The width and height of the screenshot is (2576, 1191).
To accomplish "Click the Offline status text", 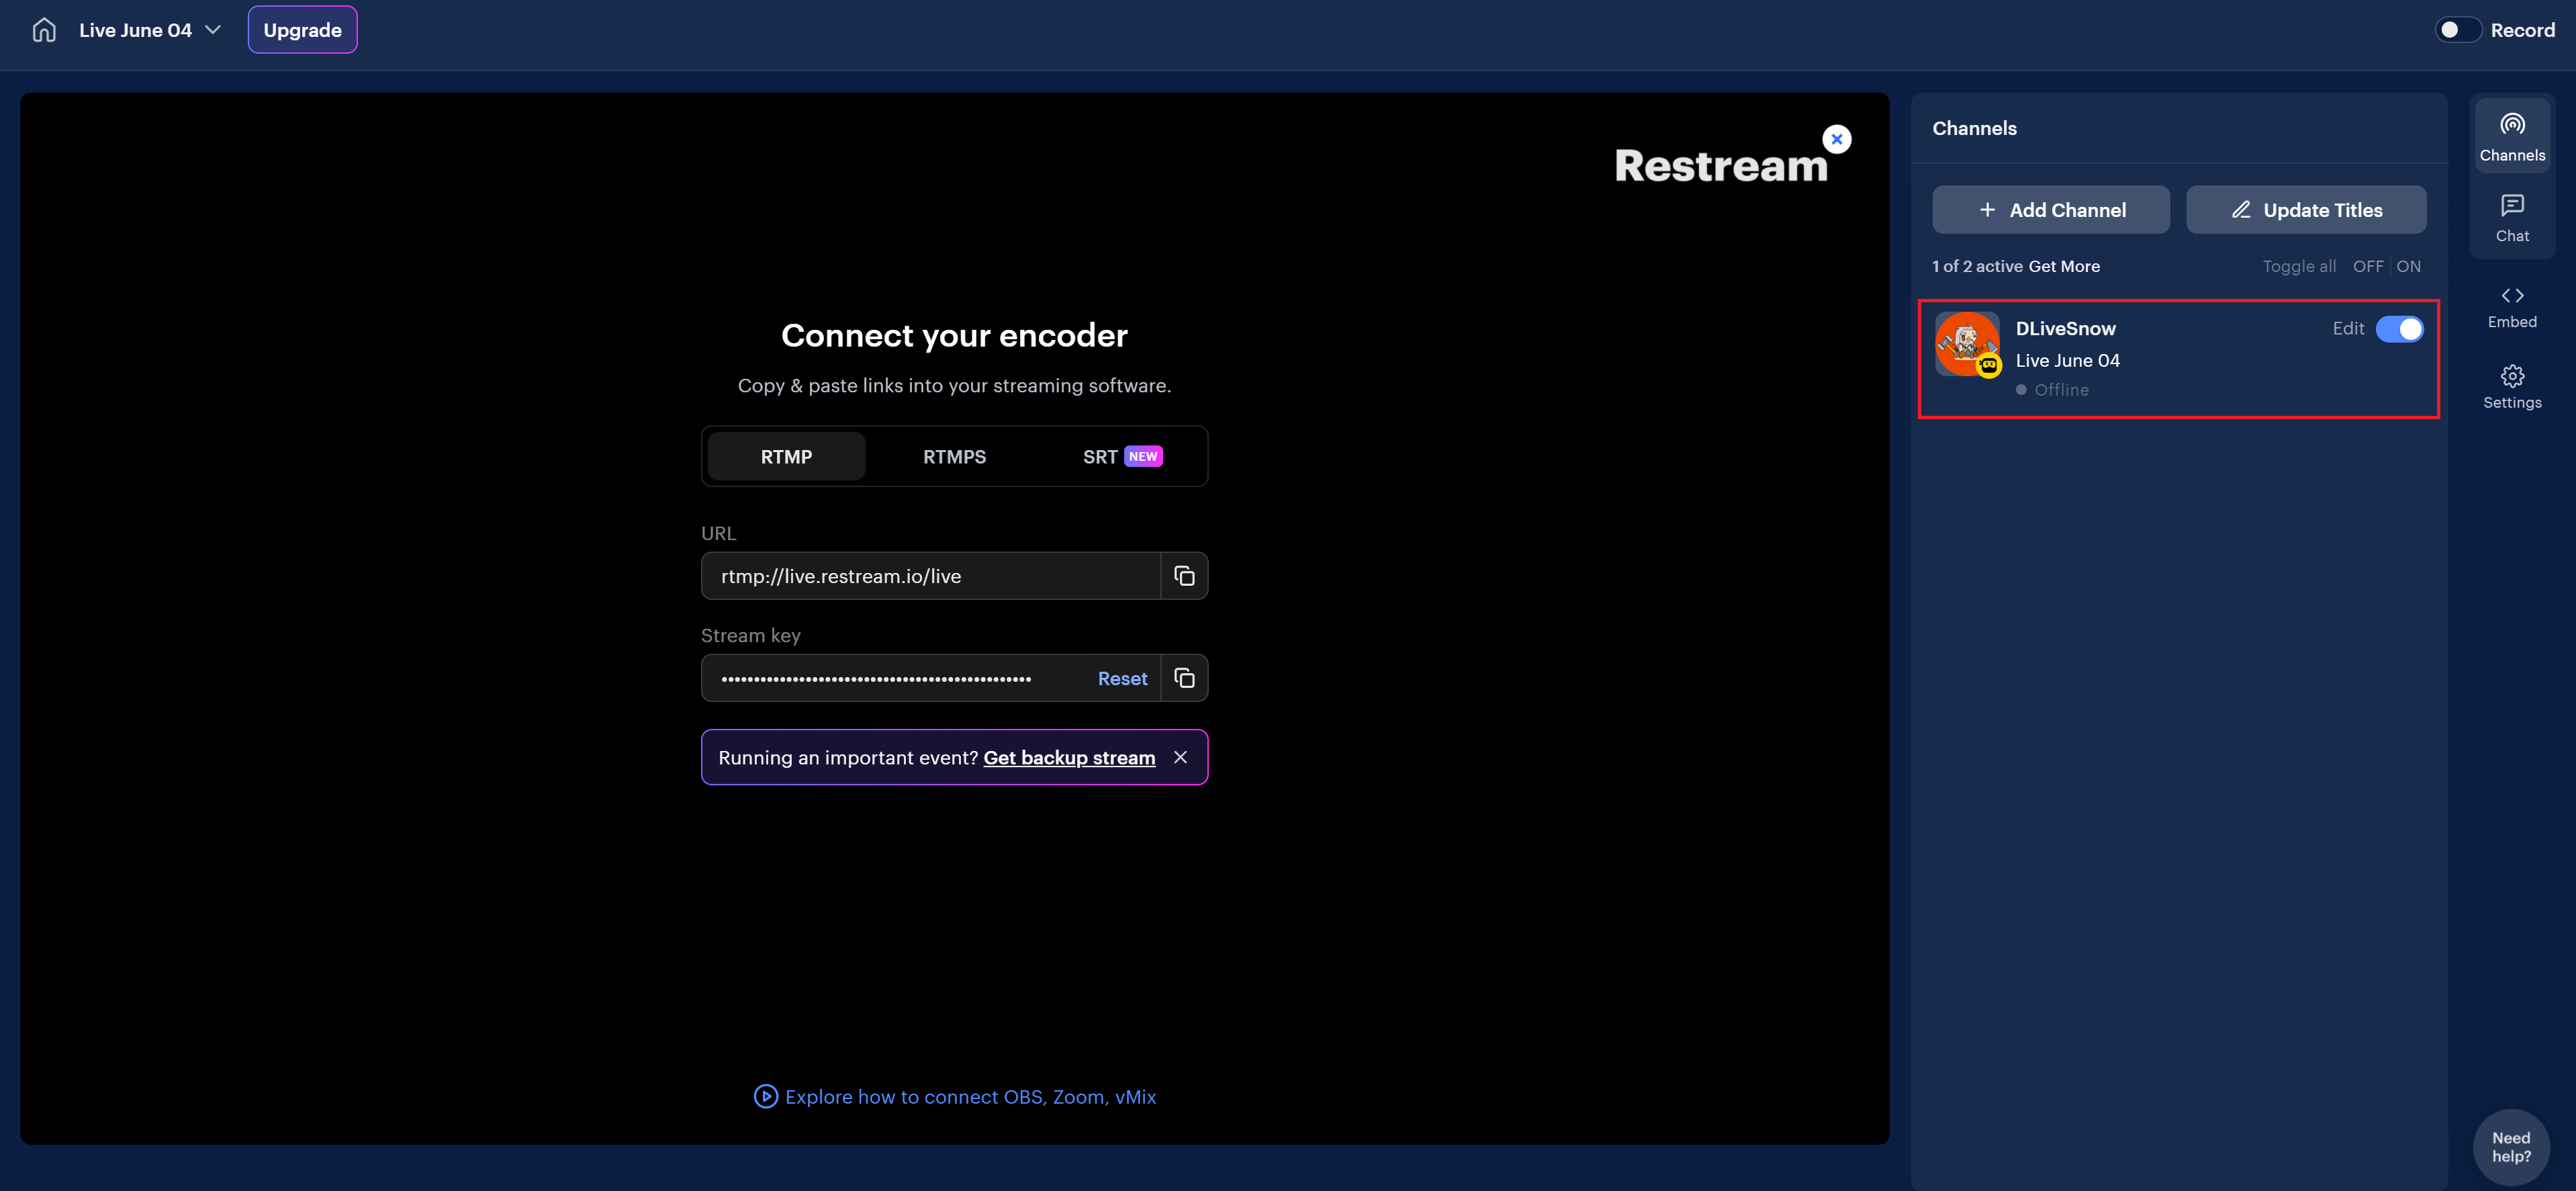I will click(2061, 389).
